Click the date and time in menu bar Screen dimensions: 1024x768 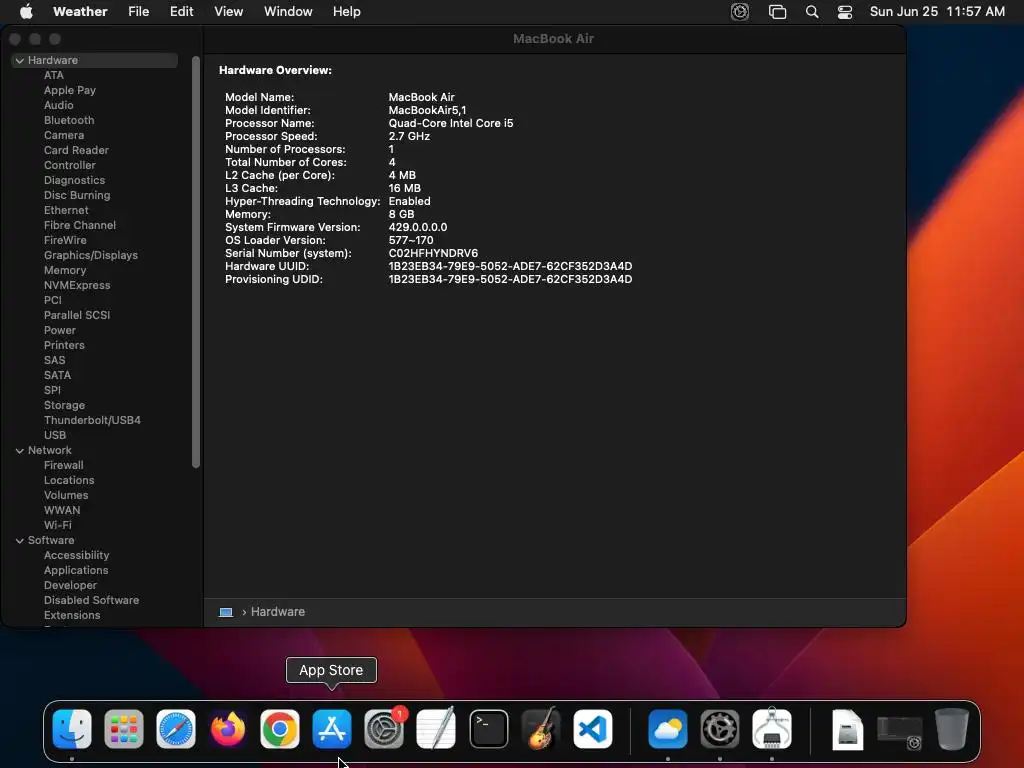coord(937,11)
